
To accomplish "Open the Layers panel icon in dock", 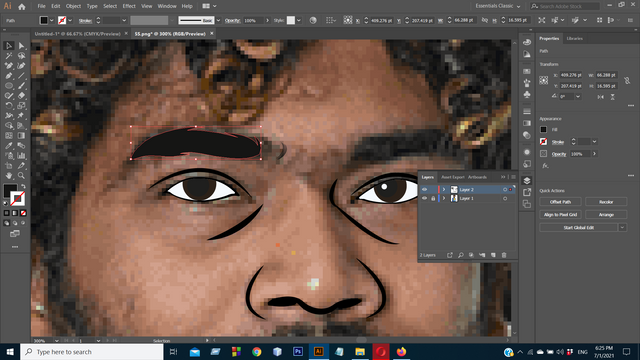I will (527, 181).
